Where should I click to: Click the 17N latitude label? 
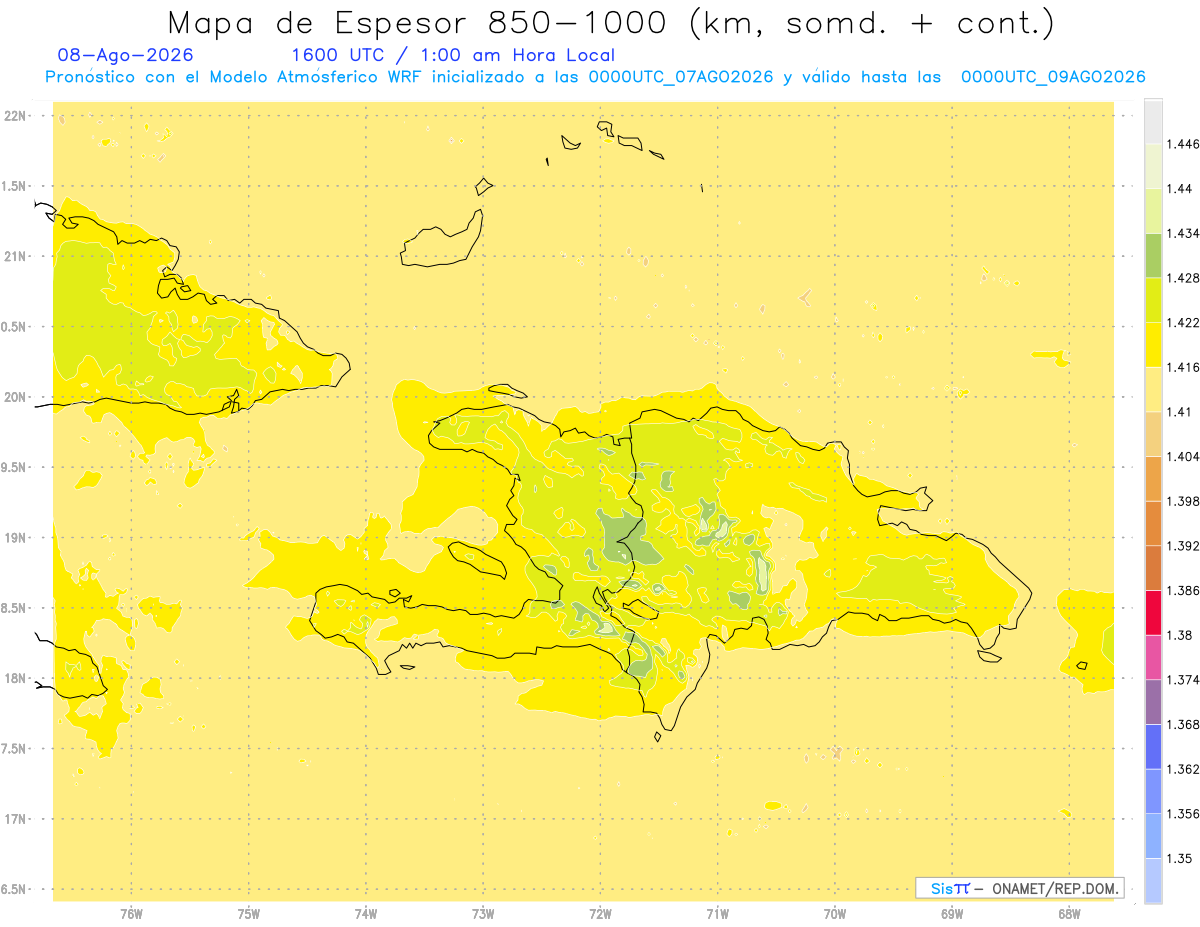point(14,819)
